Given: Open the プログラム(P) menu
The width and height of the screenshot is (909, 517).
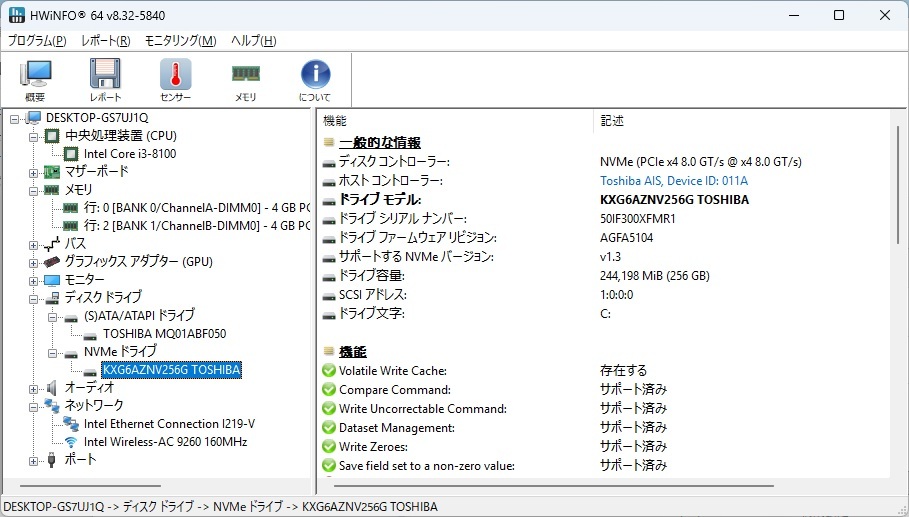Looking at the screenshot, I should coord(37,41).
